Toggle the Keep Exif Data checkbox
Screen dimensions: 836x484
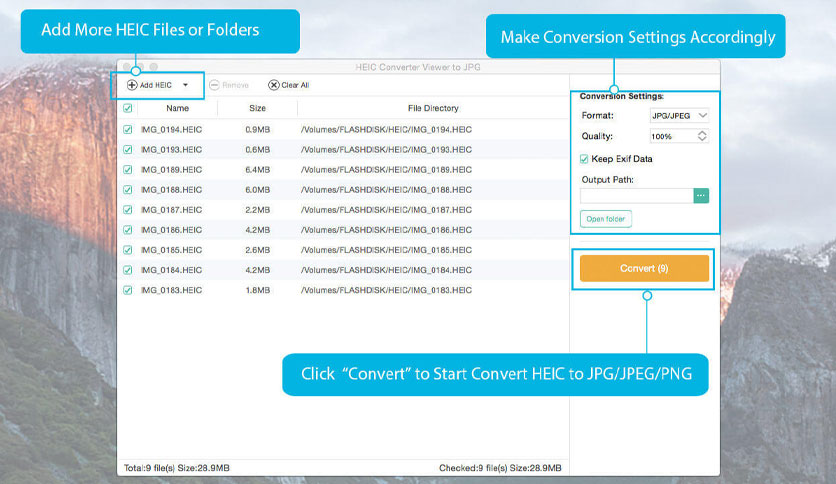click(x=584, y=159)
